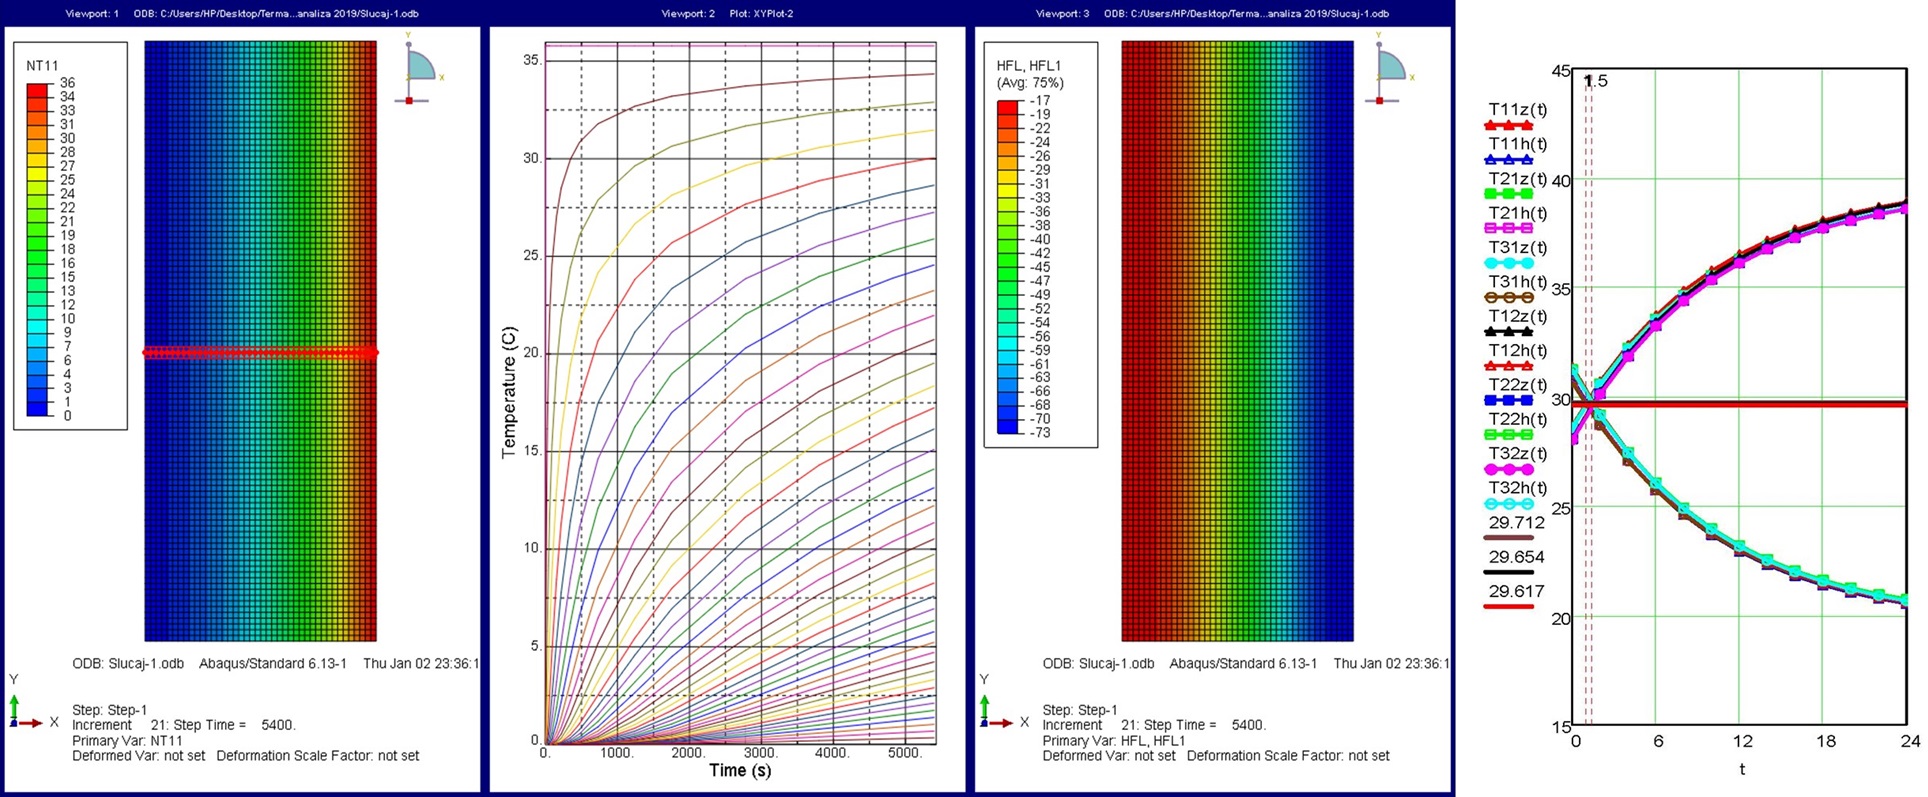Activate the Viewport 2 XYPlot-2 title bar
This screenshot has width=1928, height=797.
pos(727,14)
